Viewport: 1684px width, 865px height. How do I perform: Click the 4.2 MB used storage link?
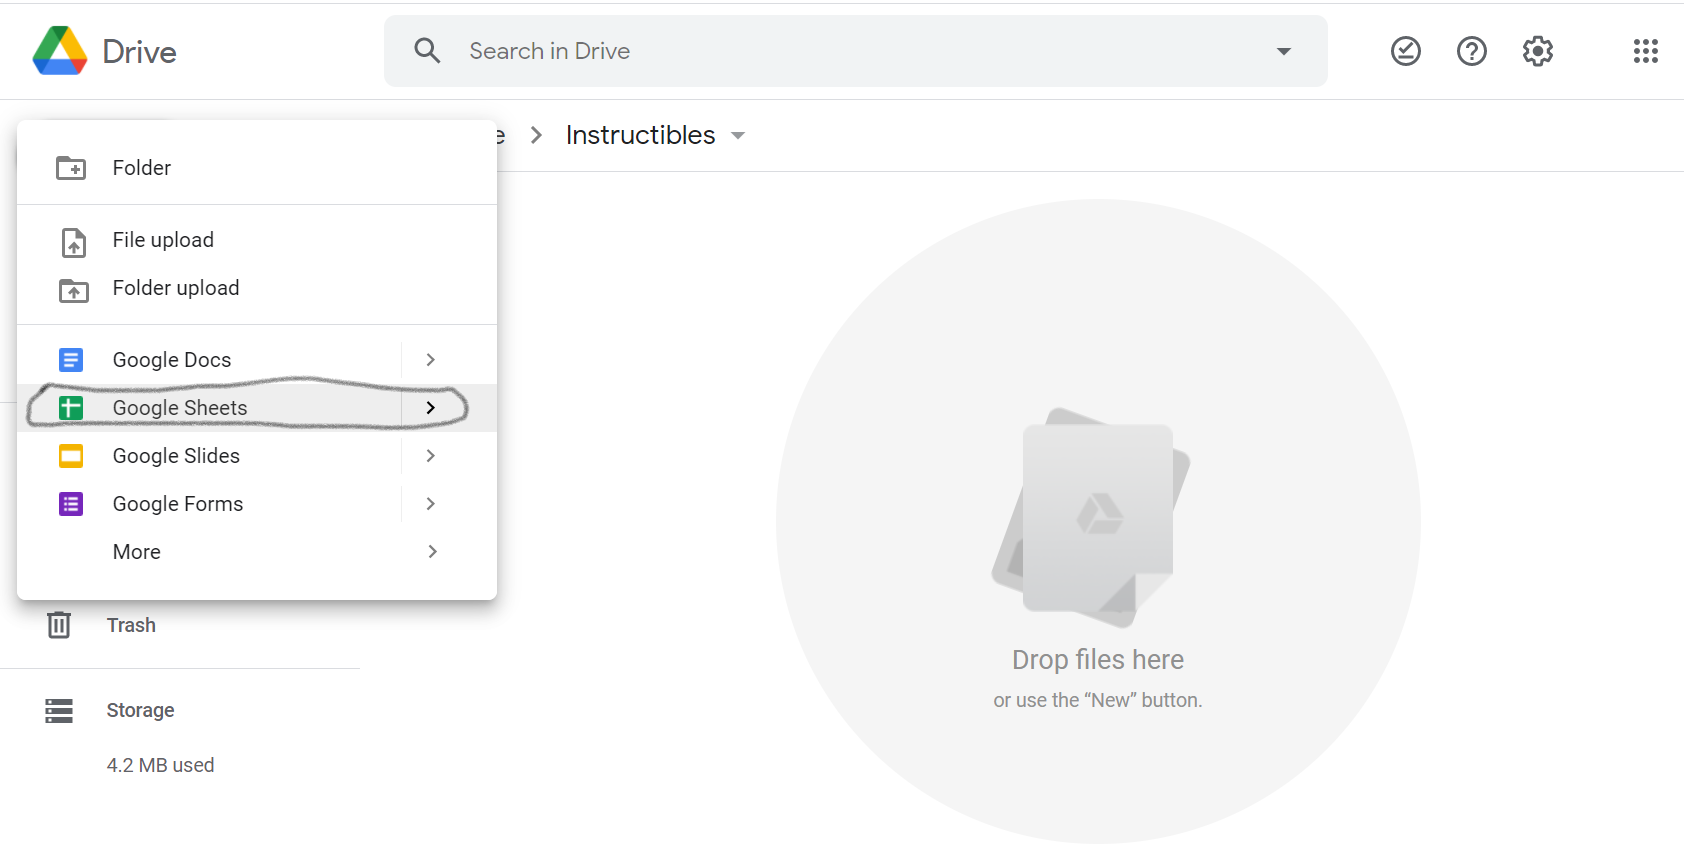160,765
